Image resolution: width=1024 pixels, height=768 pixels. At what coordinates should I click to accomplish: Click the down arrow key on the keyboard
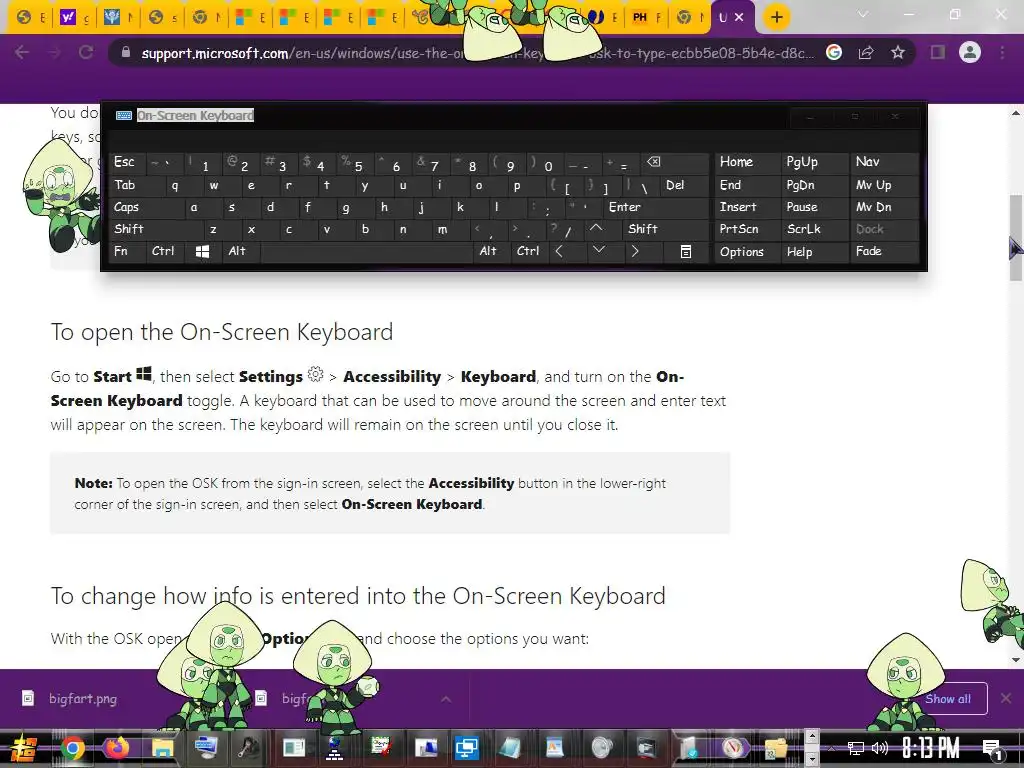coord(599,251)
